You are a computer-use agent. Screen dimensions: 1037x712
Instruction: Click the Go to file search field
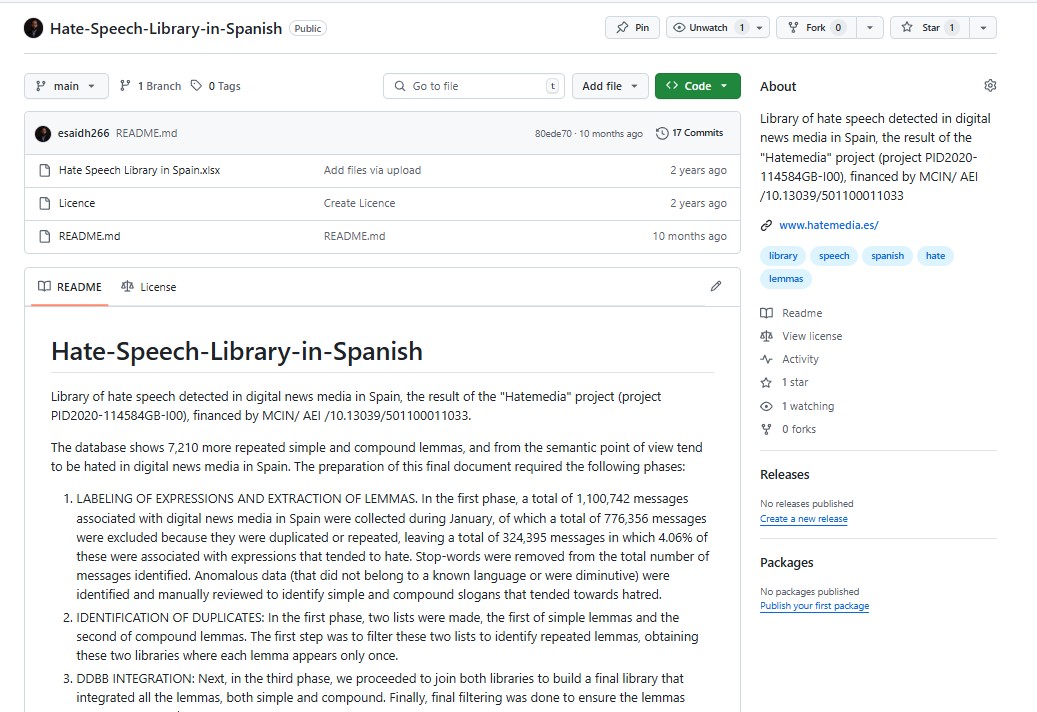coord(474,86)
